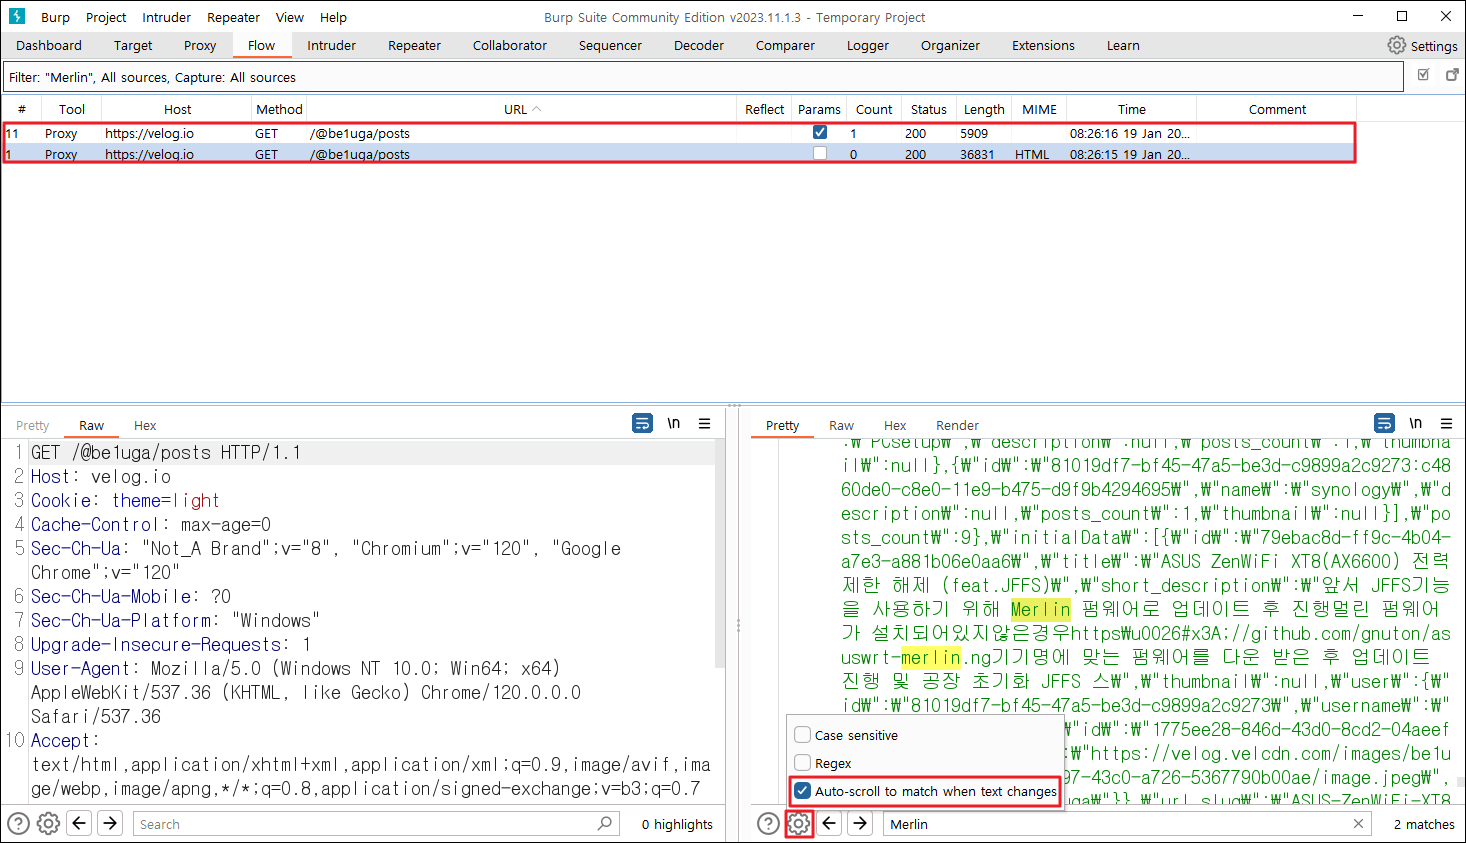The width and height of the screenshot is (1466, 843).
Task: Toggle request pane word-wrap icon
Action: coord(643,424)
